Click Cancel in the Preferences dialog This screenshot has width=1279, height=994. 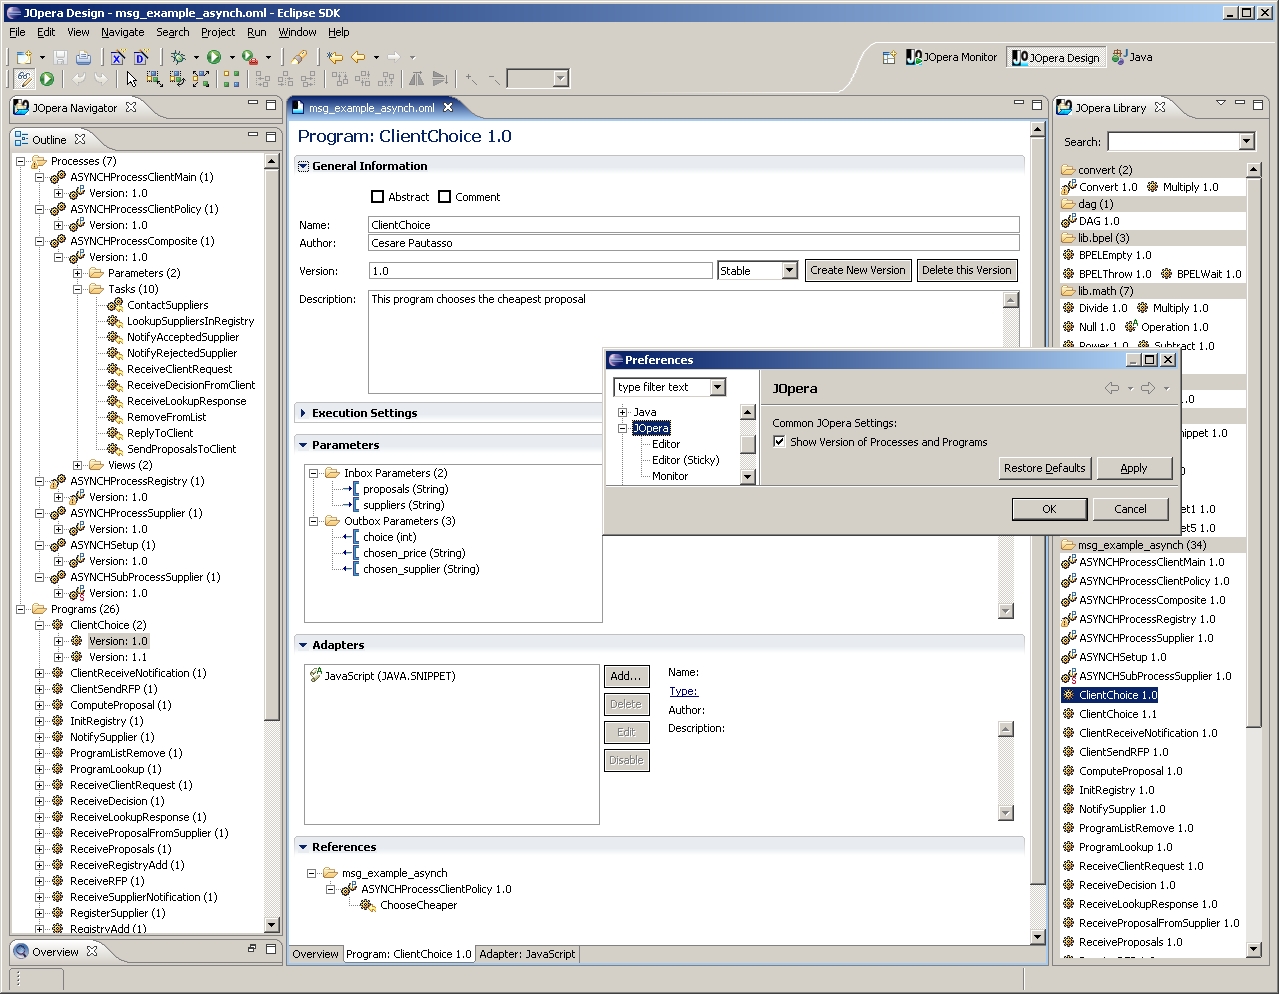[x=1130, y=509]
